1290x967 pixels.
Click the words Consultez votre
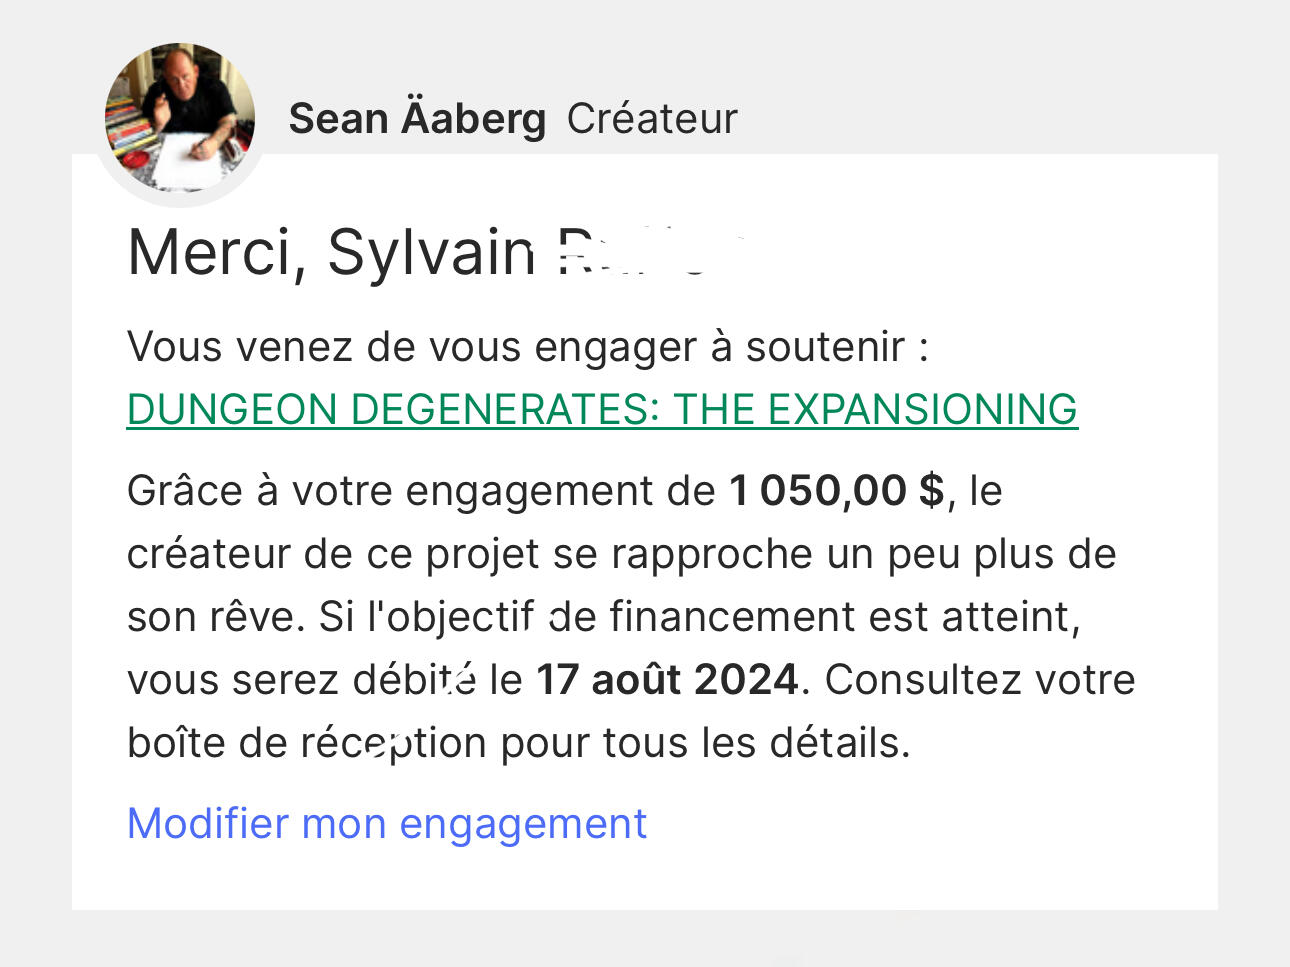pyautogui.click(x=980, y=680)
